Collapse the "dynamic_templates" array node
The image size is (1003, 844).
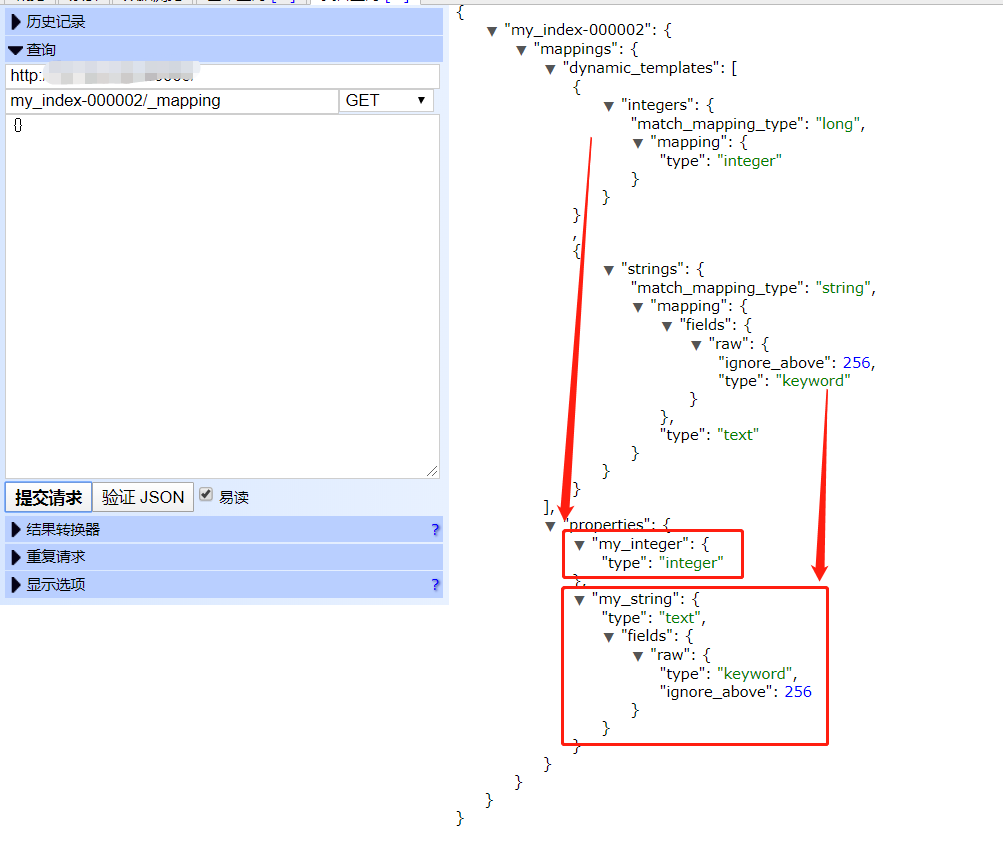point(550,69)
